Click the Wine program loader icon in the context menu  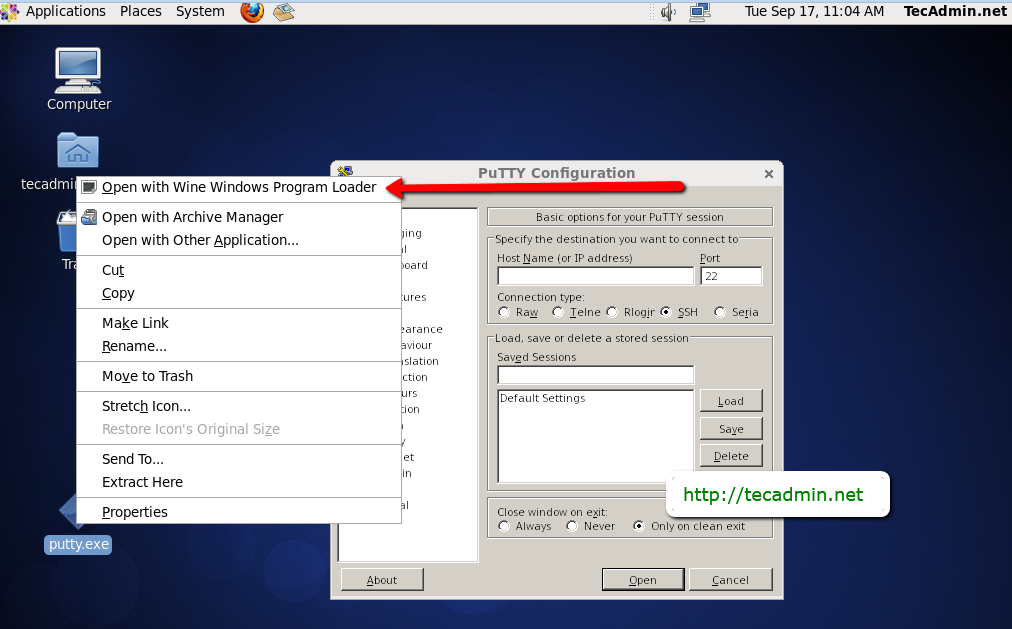click(x=89, y=188)
